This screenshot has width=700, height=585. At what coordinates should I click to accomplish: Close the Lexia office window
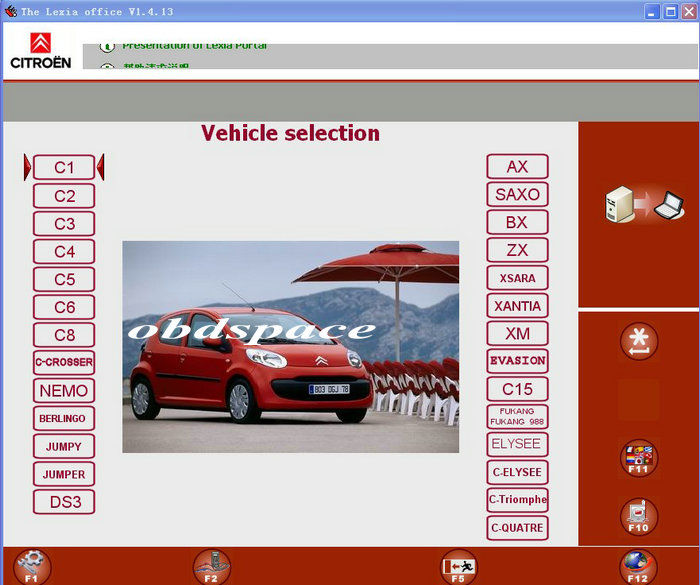coord(689,12)
